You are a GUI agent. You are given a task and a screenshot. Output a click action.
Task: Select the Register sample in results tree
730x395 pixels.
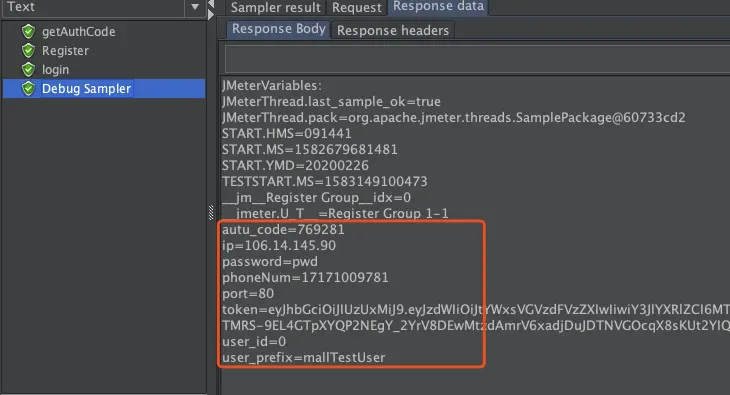[x=65, y=50]
